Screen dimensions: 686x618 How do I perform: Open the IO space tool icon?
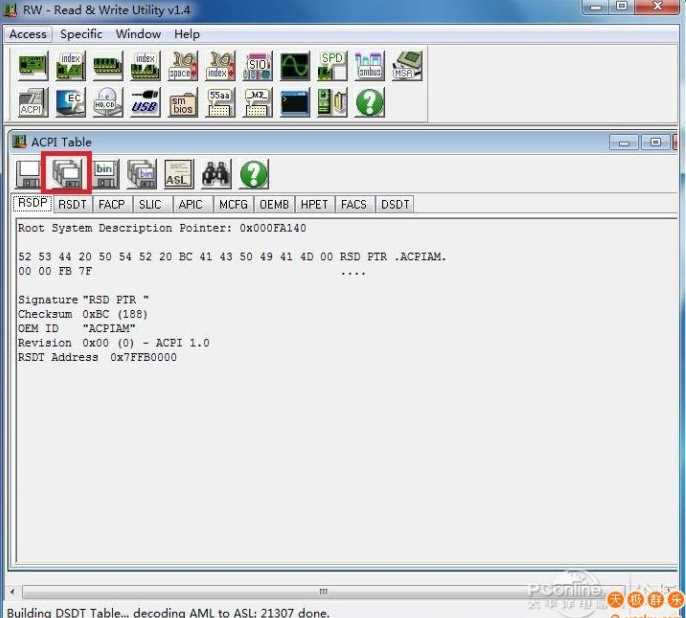182,66
